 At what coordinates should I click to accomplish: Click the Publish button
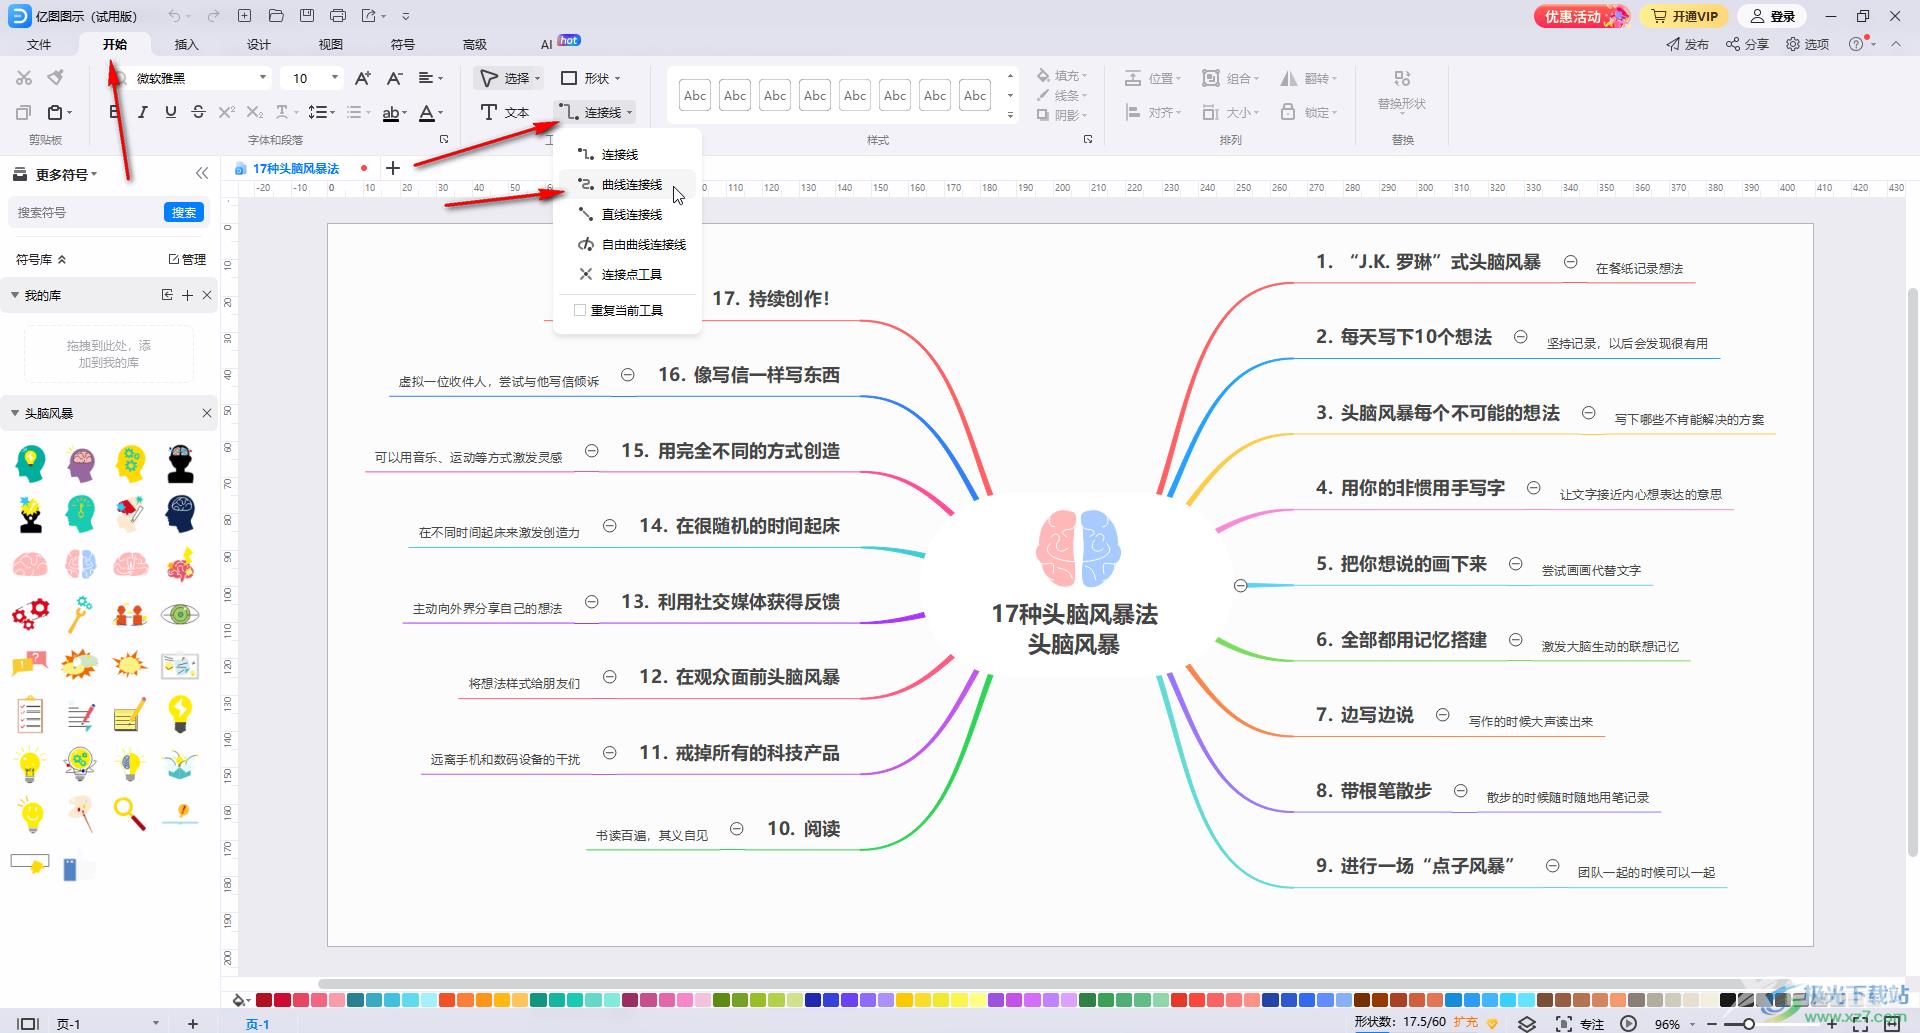click(1688, 44)
